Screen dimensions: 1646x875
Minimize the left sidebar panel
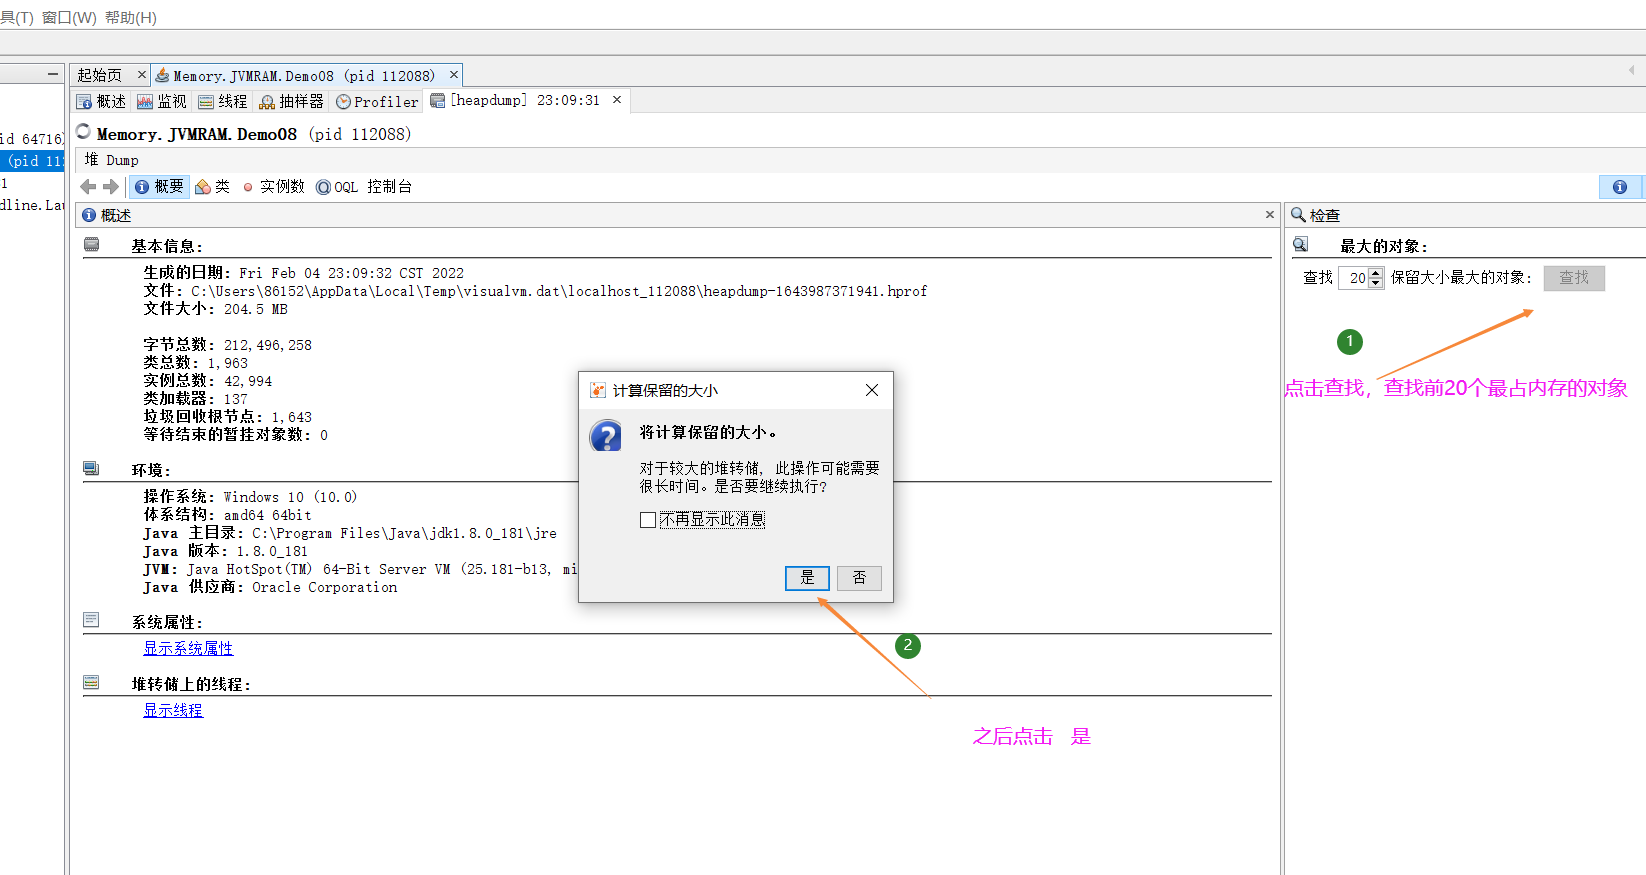[x=53, y=74]
